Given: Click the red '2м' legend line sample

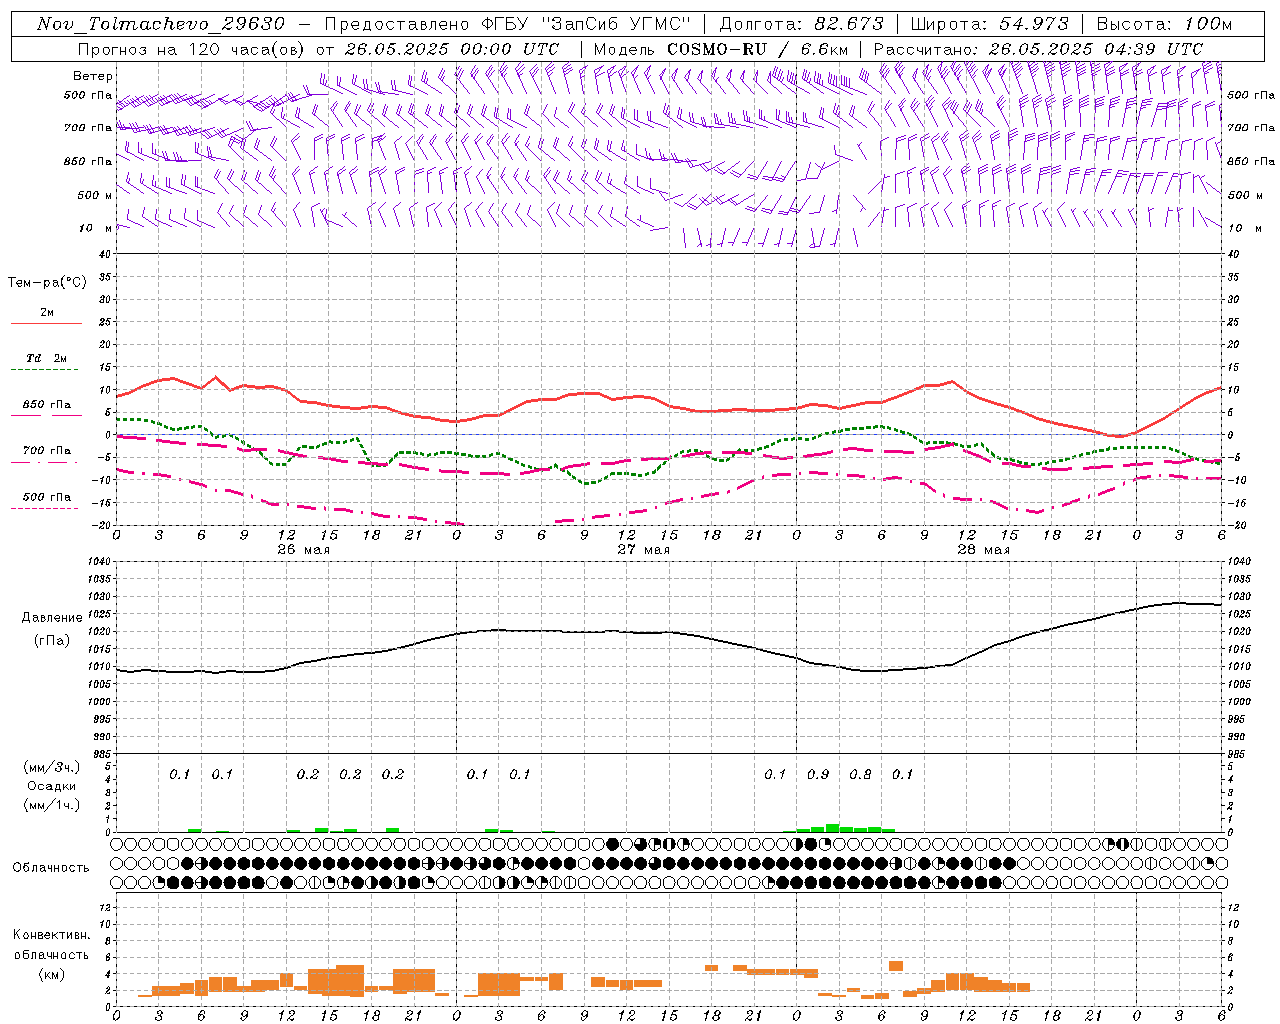Looking at the screenshot, I should 46,324.
